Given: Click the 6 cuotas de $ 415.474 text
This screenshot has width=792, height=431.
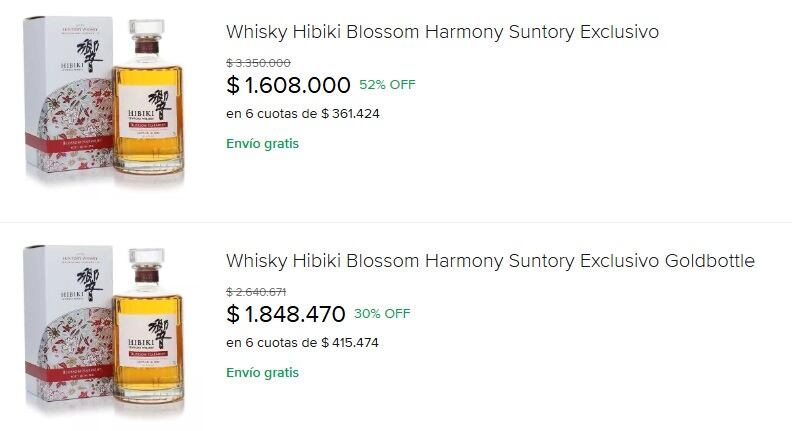Looking at the screenshot, I should point(303,343).
